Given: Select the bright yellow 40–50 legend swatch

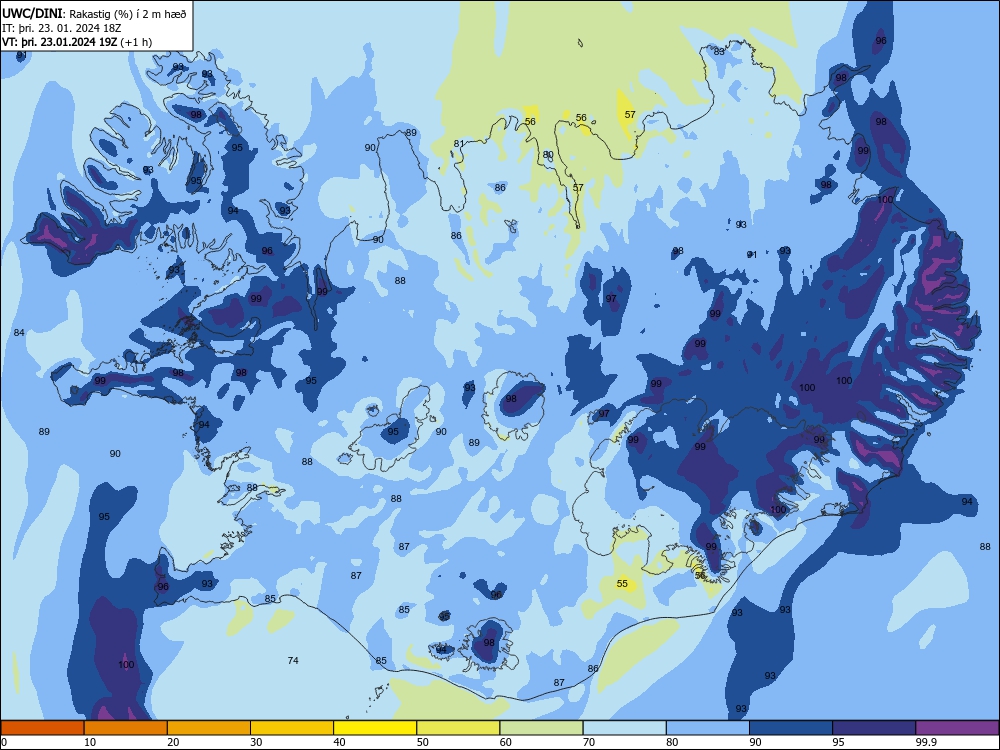Looking at the screenshot, I should pos(375,728).
